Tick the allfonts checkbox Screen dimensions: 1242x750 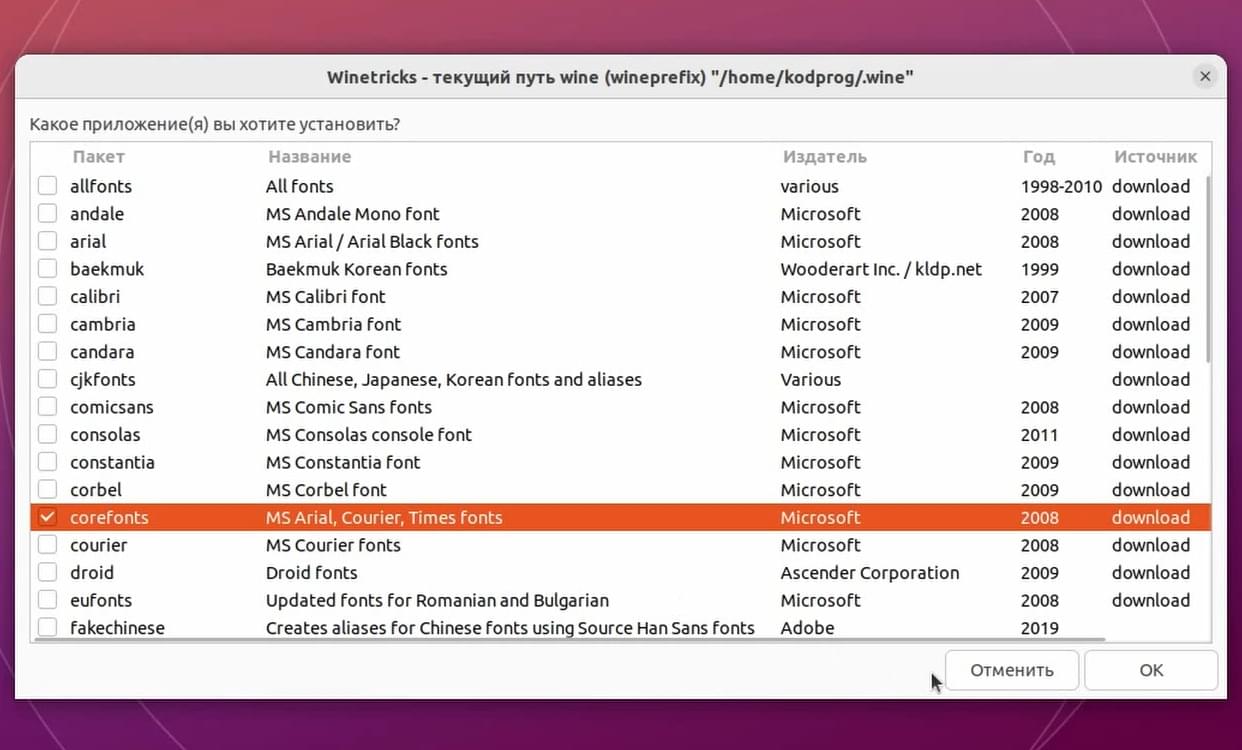(x=48, y=186)
